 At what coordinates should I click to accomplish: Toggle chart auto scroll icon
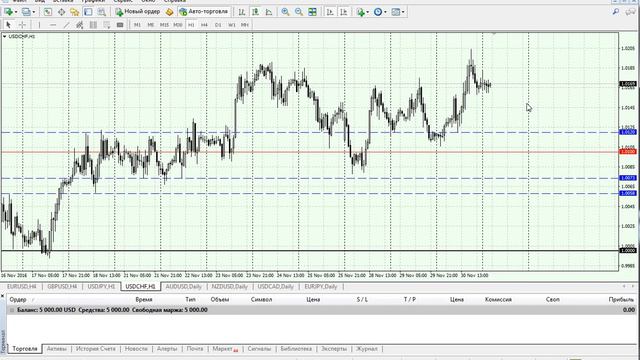(x=330, y=12)
